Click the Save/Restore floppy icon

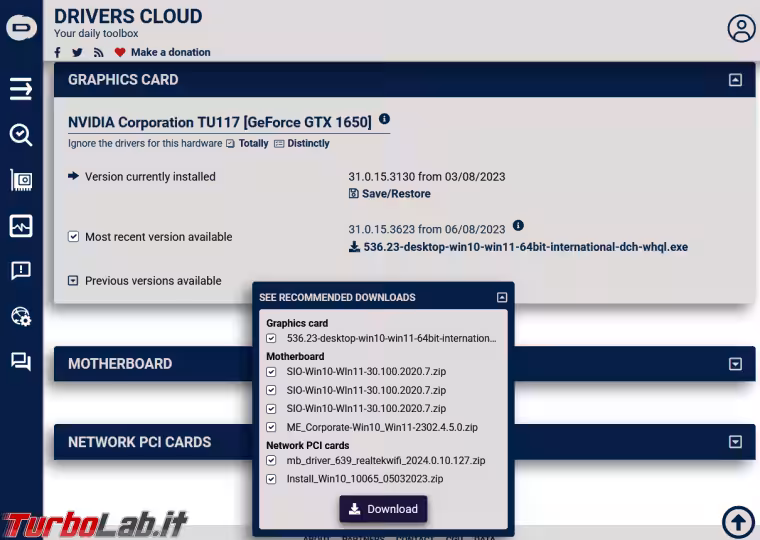click(x=353, y=193)
